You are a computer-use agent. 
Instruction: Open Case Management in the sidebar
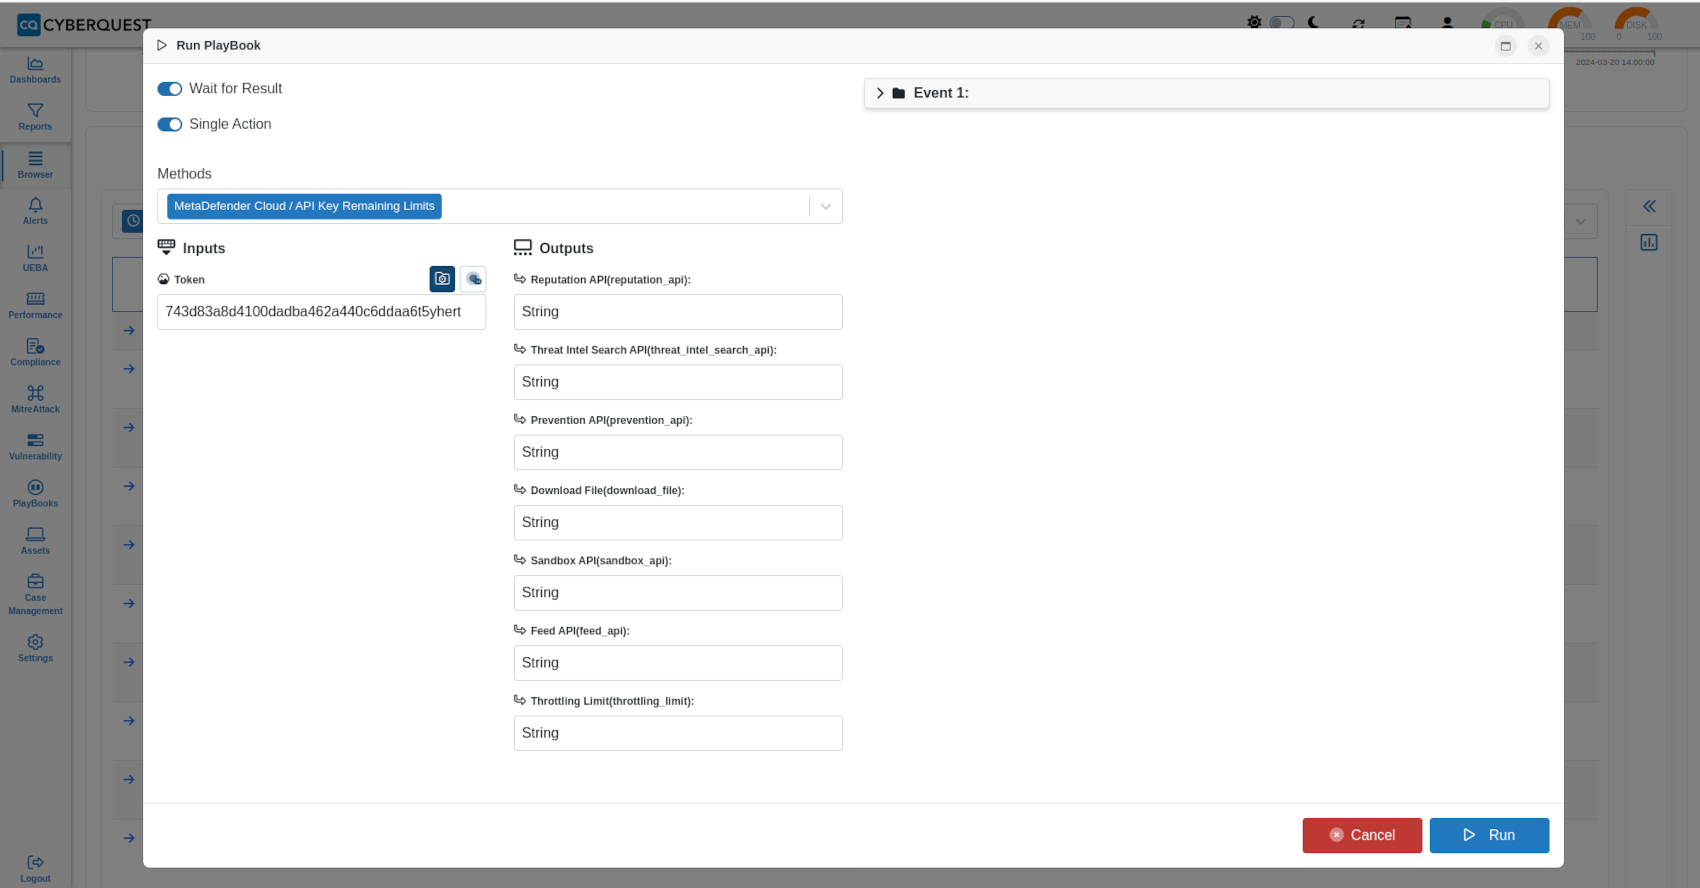pos(35,594)
